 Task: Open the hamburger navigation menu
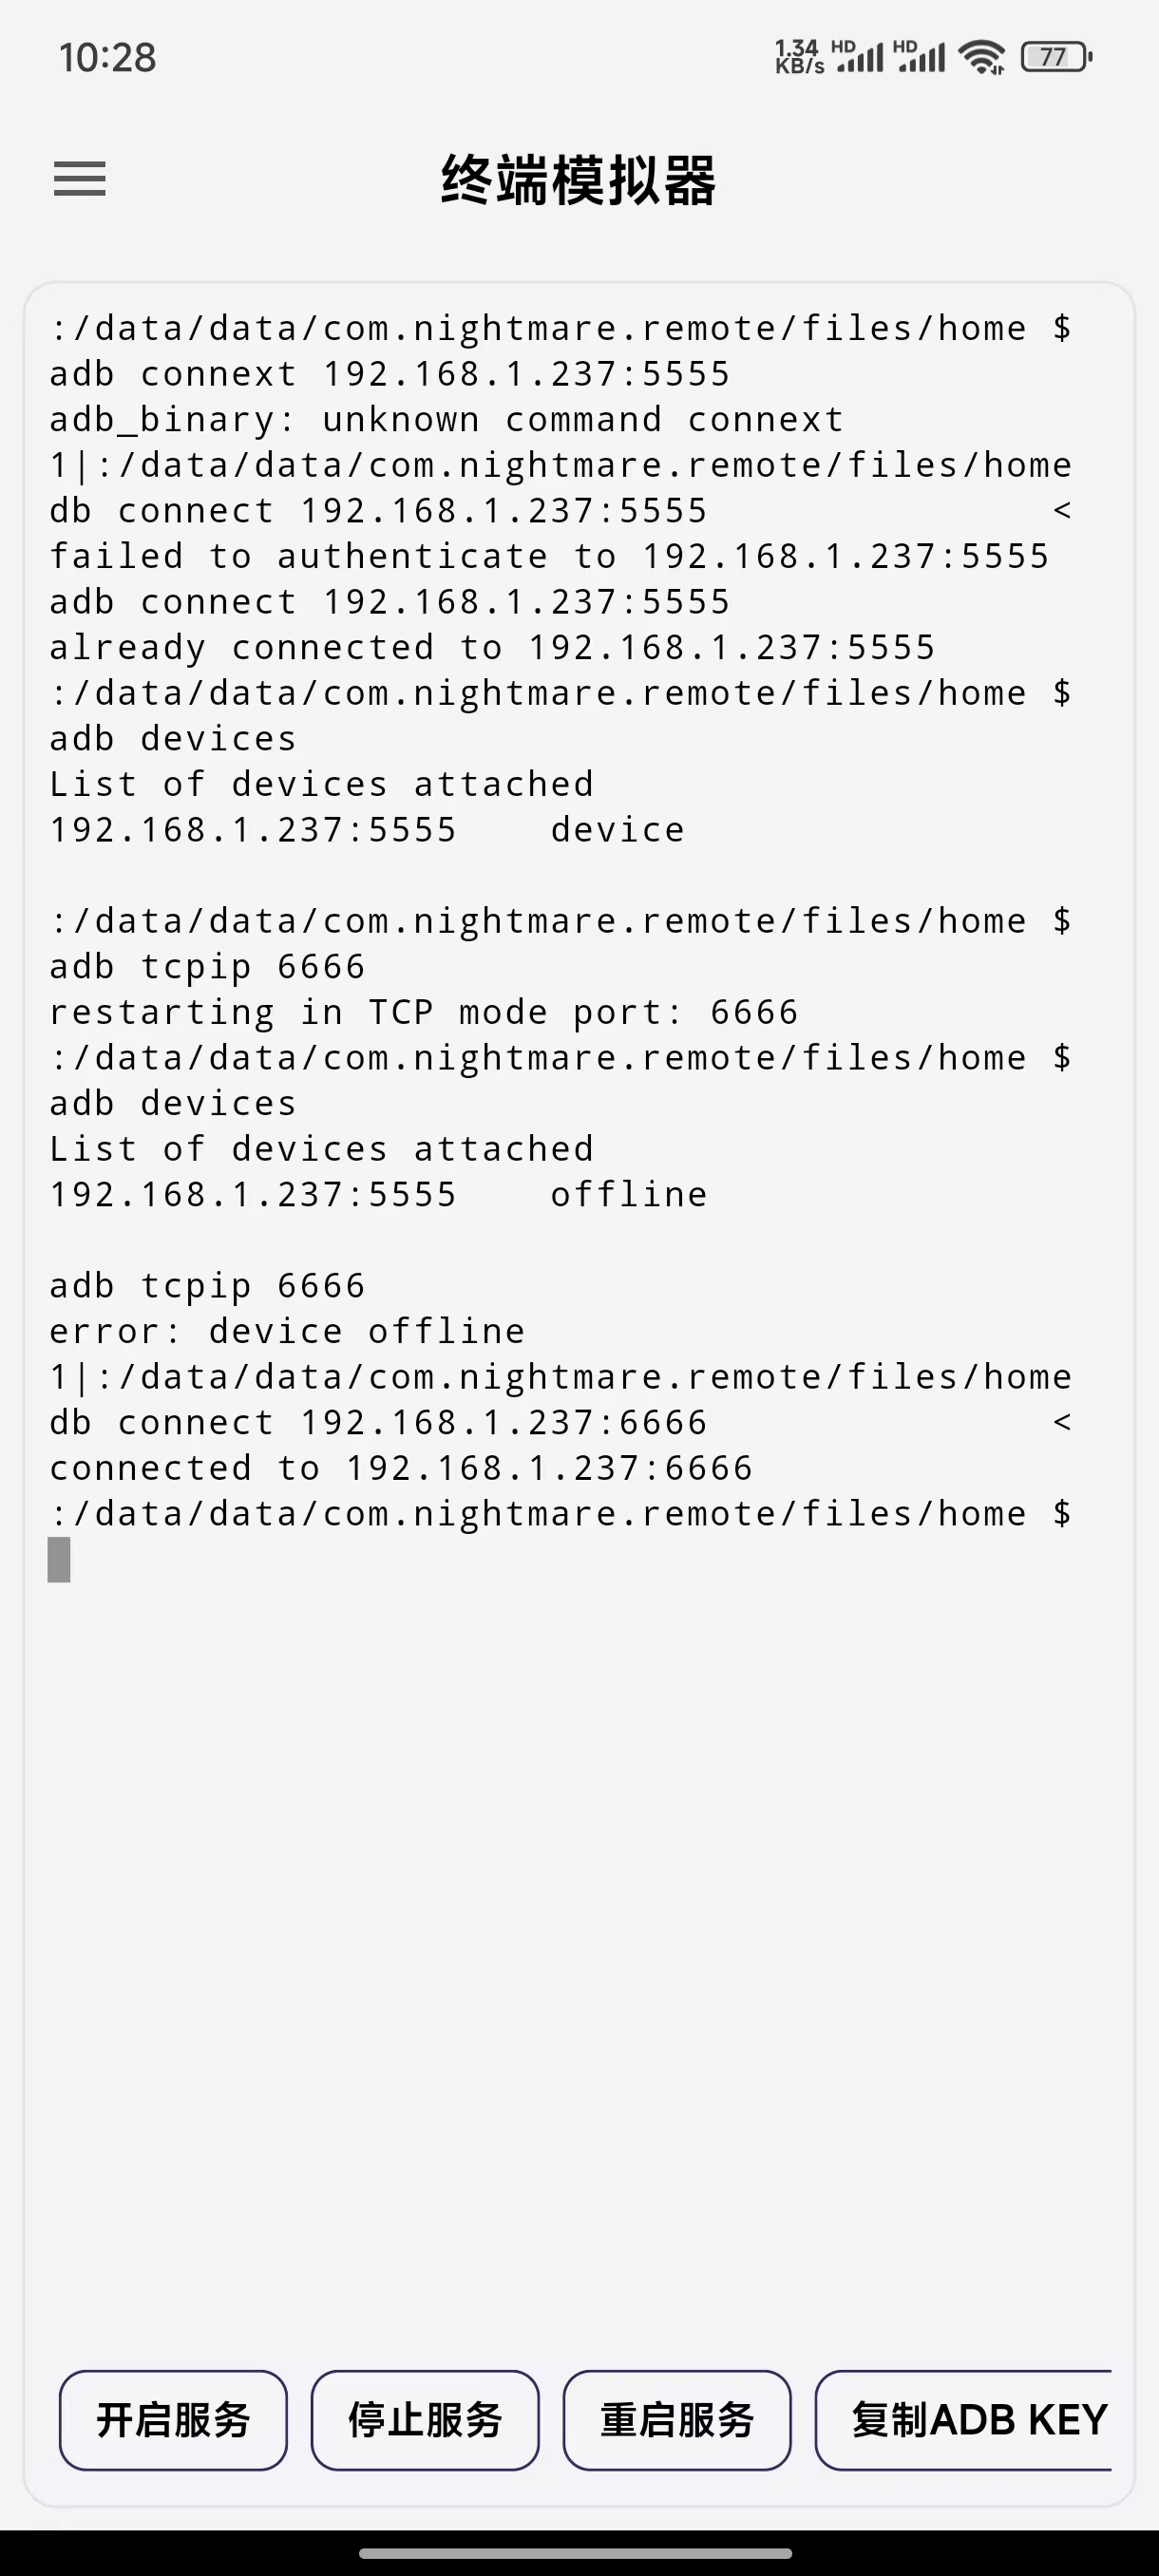(x=78, y=178)
